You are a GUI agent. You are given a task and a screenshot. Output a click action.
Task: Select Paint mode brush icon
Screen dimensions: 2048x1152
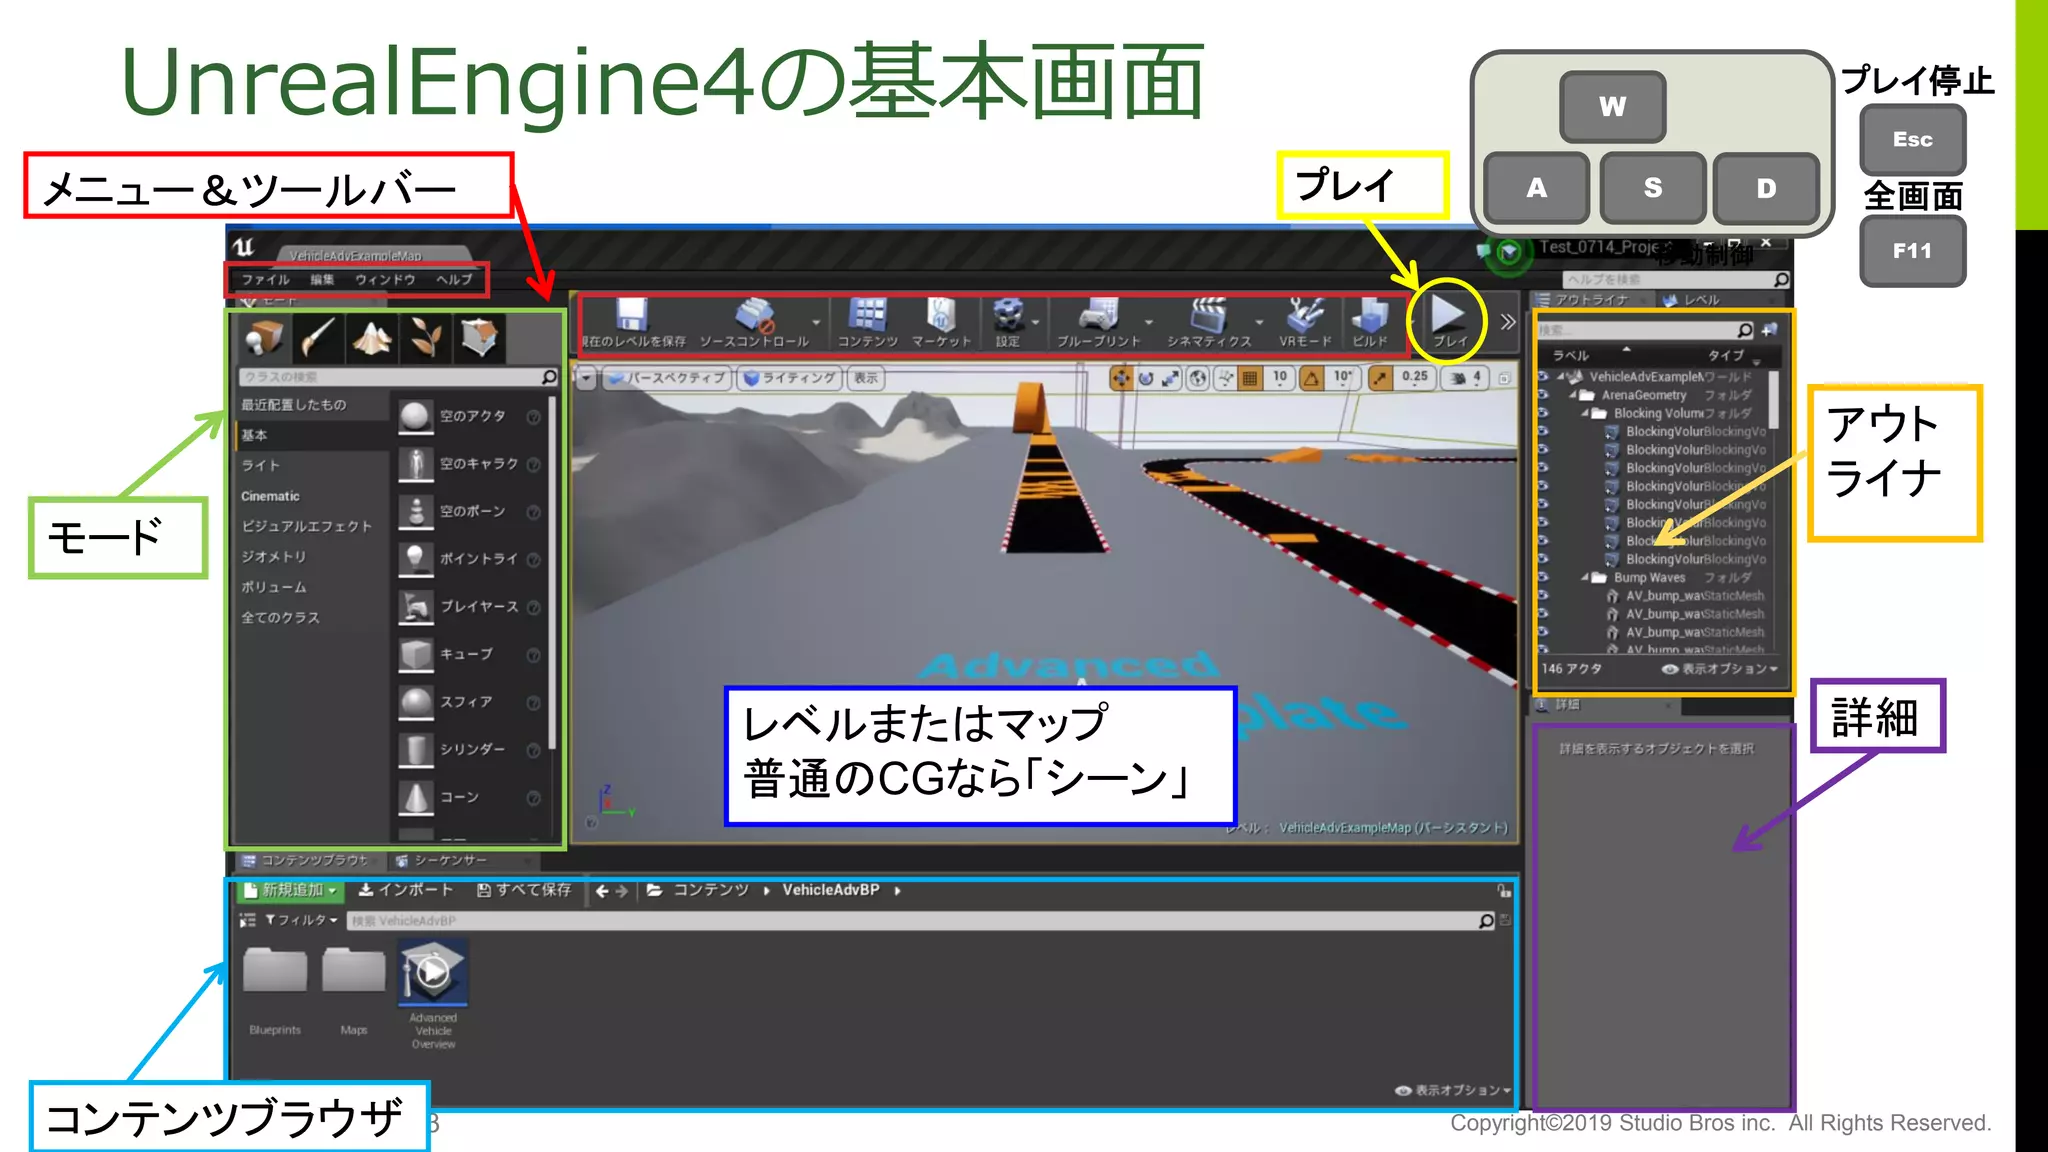318,338
